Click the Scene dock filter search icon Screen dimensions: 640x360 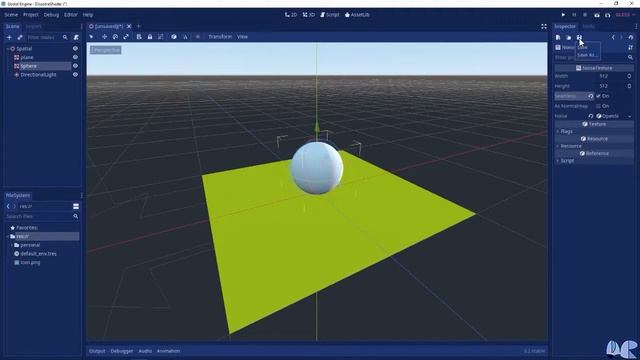click(x=65, y=37)
